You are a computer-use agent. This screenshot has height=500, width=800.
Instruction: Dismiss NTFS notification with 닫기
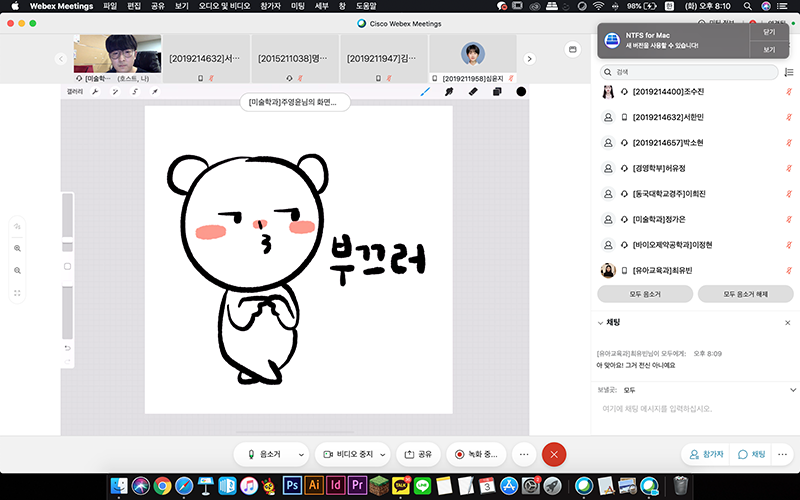coord(769,32)
